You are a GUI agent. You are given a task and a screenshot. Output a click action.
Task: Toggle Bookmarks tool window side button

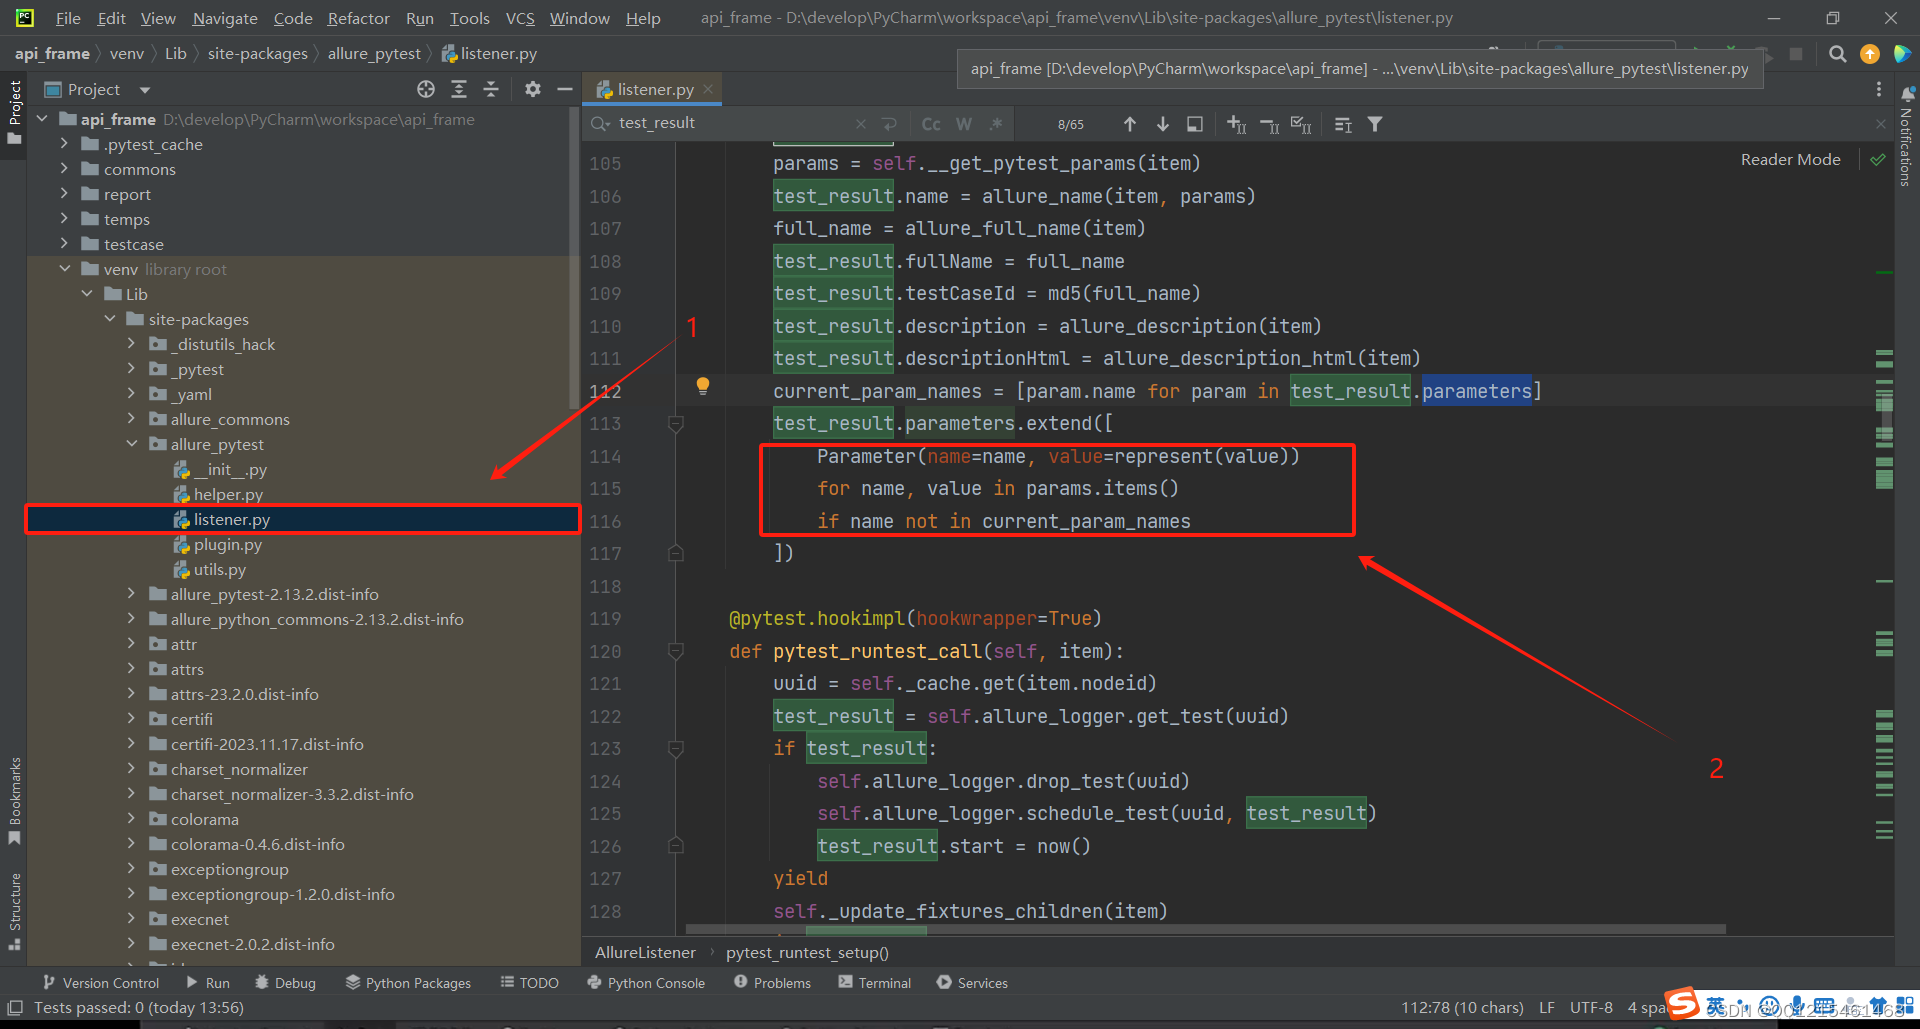point(14,800)
